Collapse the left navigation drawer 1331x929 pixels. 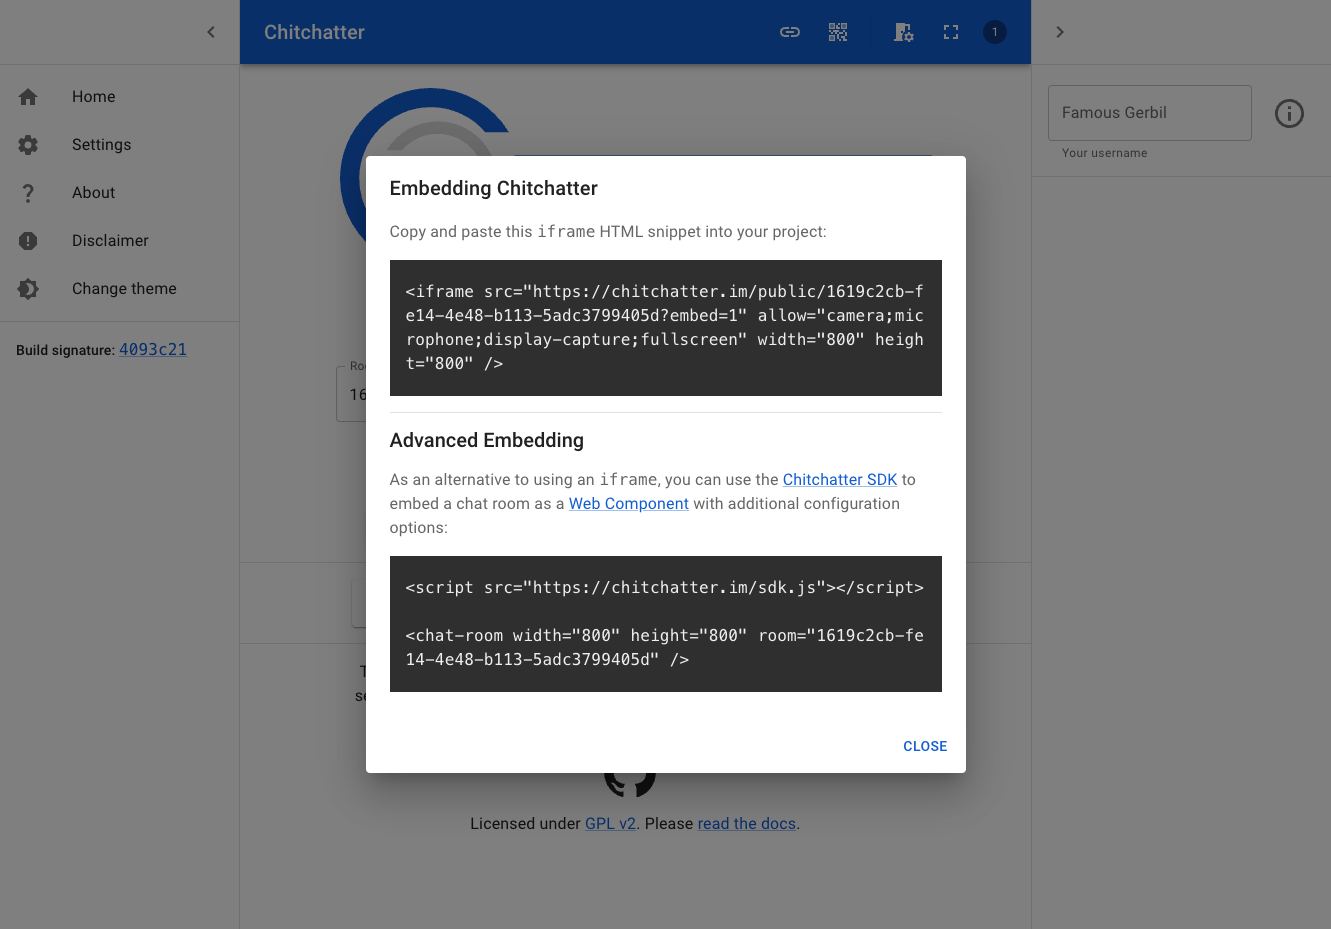[211, 32]
